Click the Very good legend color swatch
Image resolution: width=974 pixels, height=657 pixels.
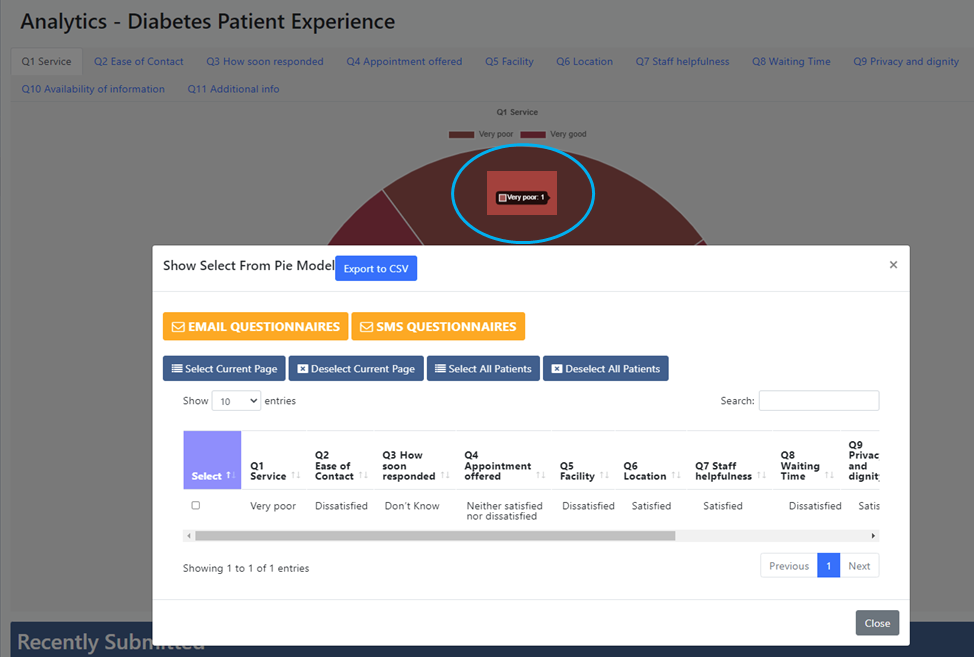coord(532,134)
